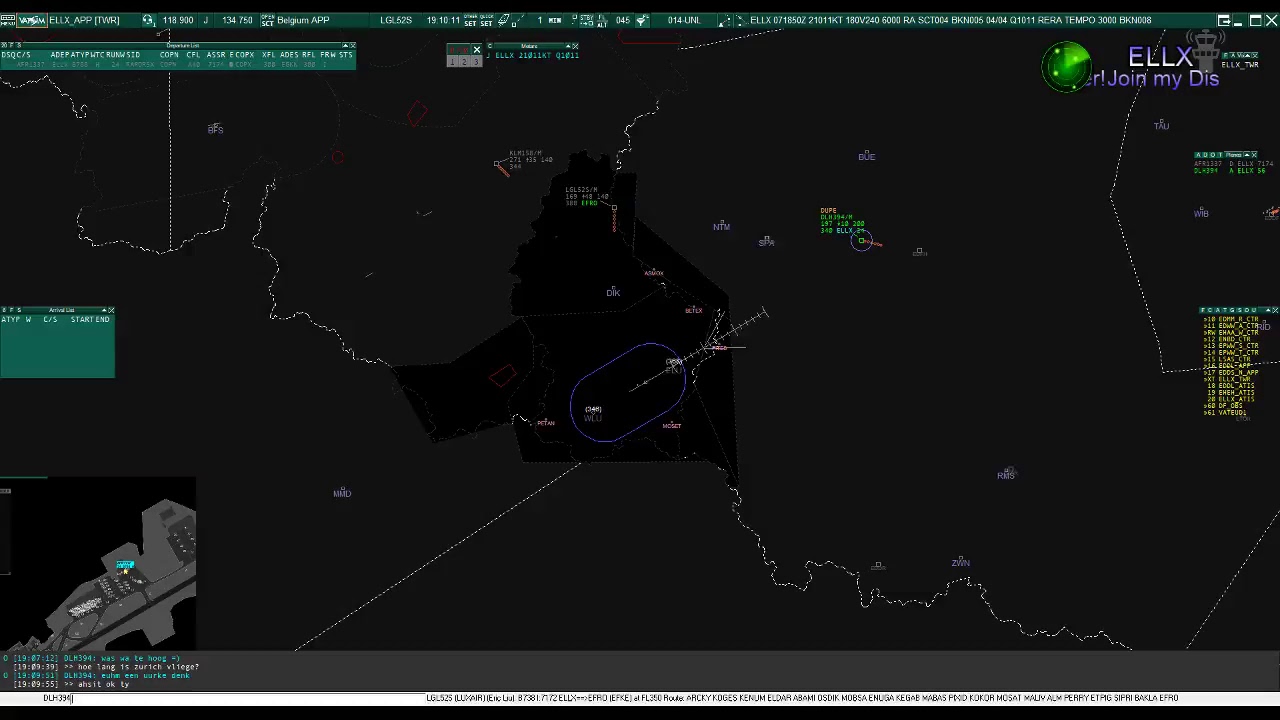Open the OTHER SET settings button
Viewport: 1280px width, 720px height.
[470, 20]
